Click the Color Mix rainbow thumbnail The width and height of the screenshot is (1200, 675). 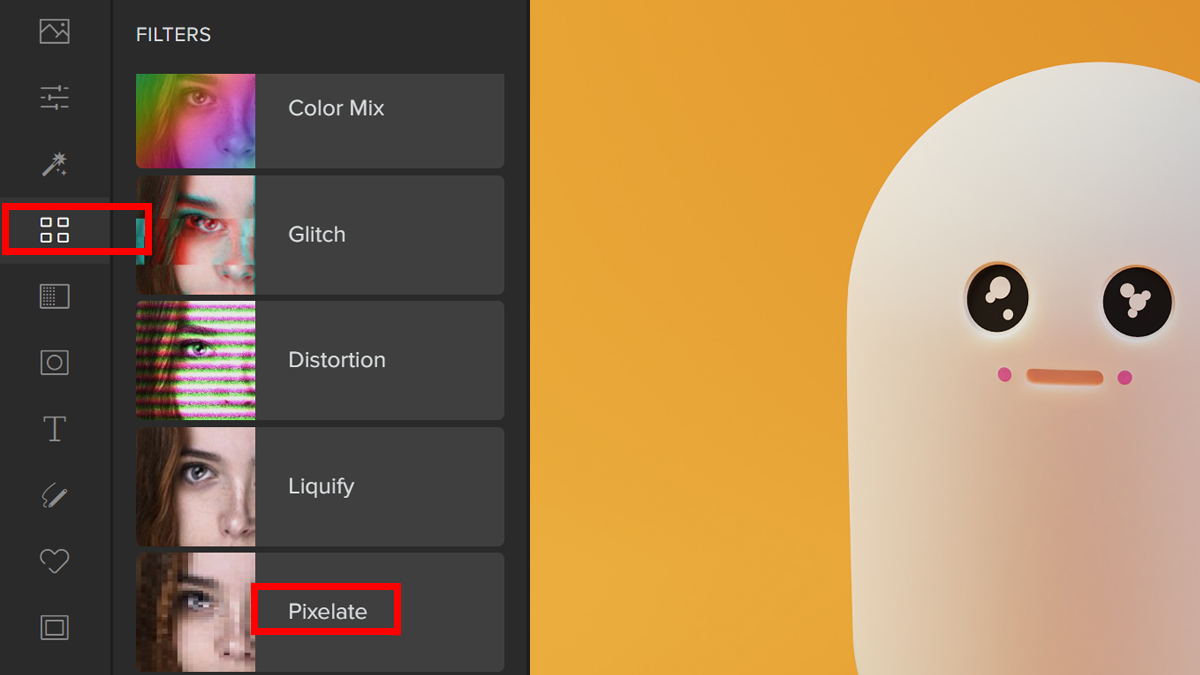click(196, 121)
